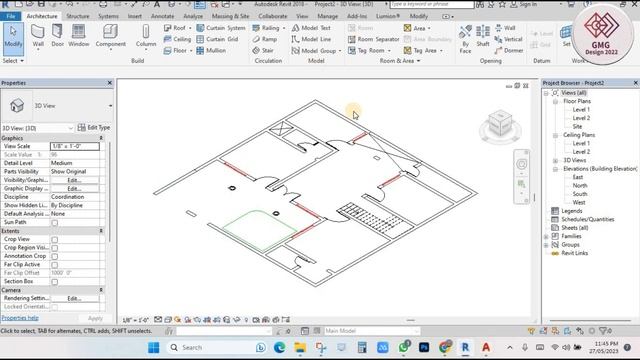This screenshot has width=640, height=360.
Task: Toggle Crop Region Visible checkbox
Action: point(55,248)
